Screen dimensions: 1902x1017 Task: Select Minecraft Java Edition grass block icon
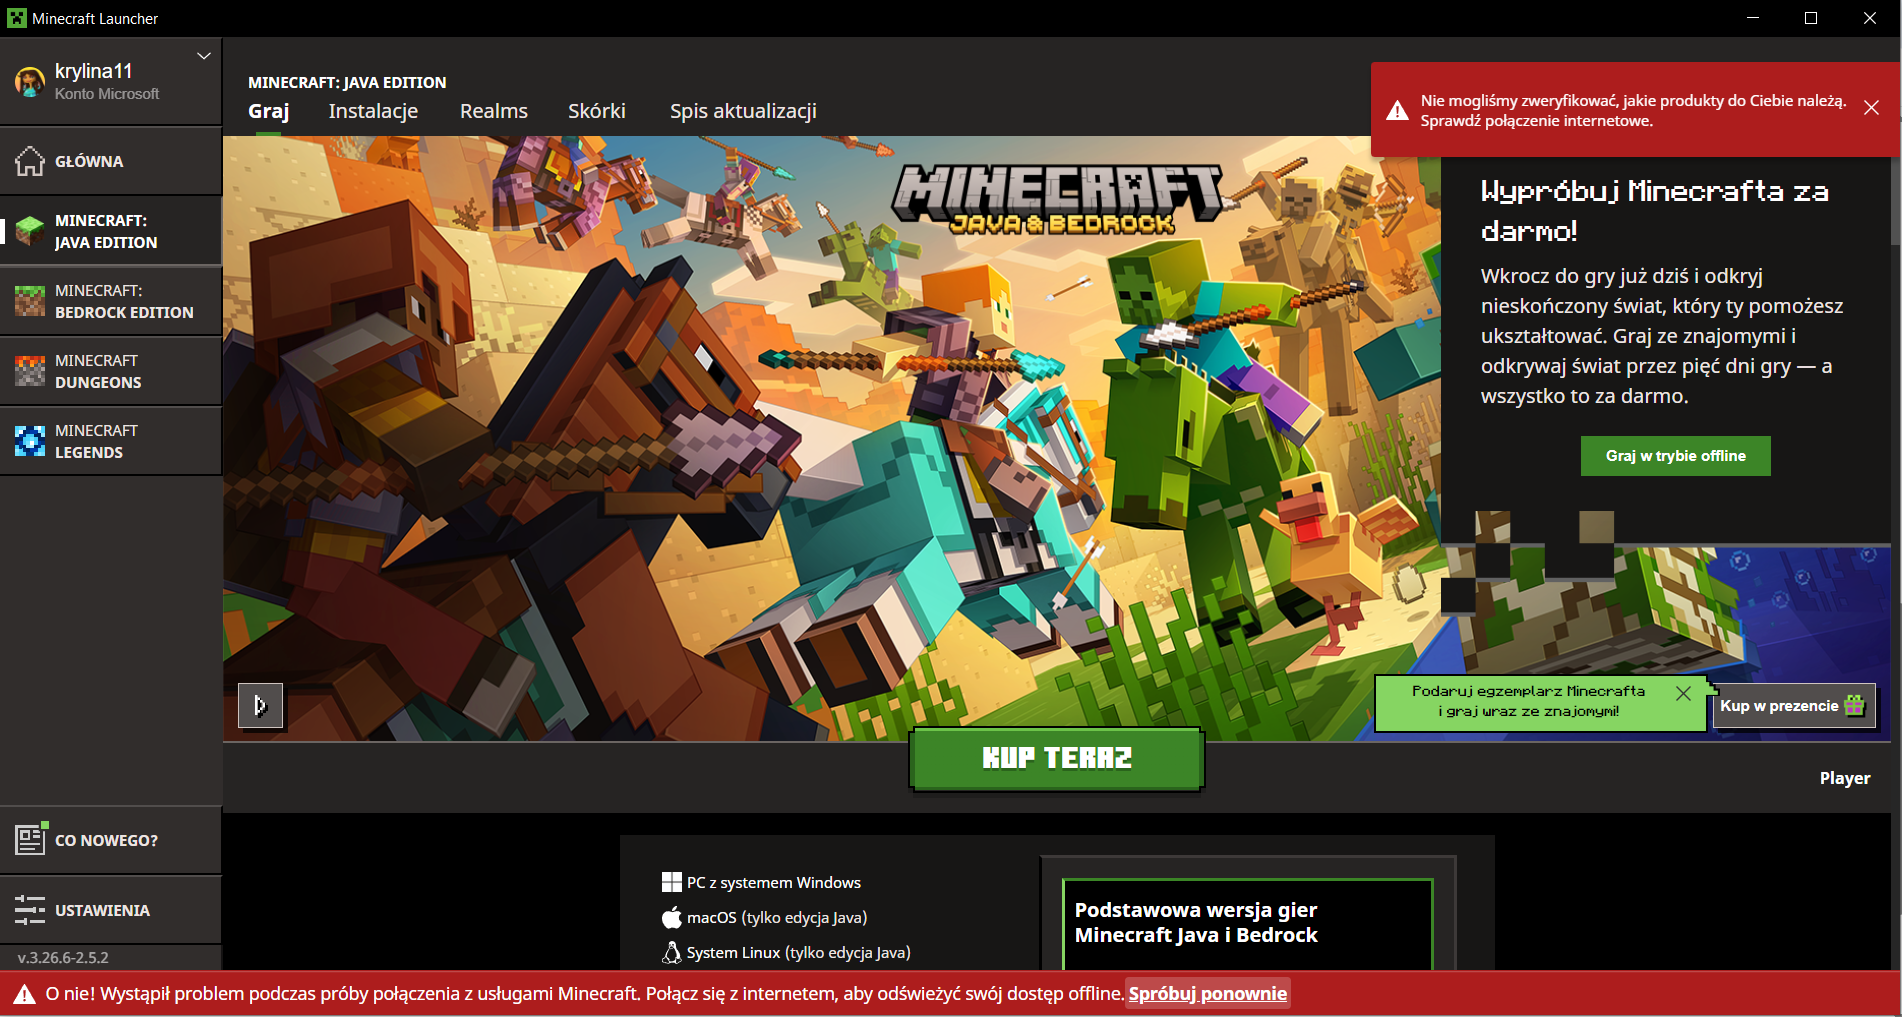coord(30,231)
